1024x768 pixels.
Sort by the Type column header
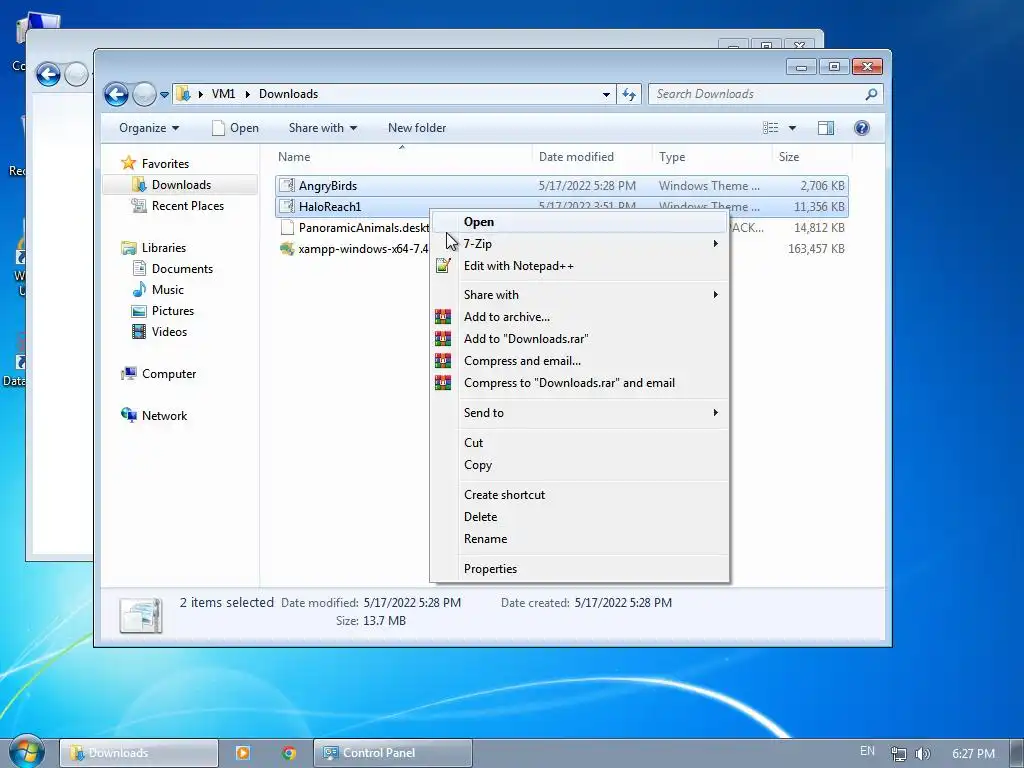coord(712,157)
